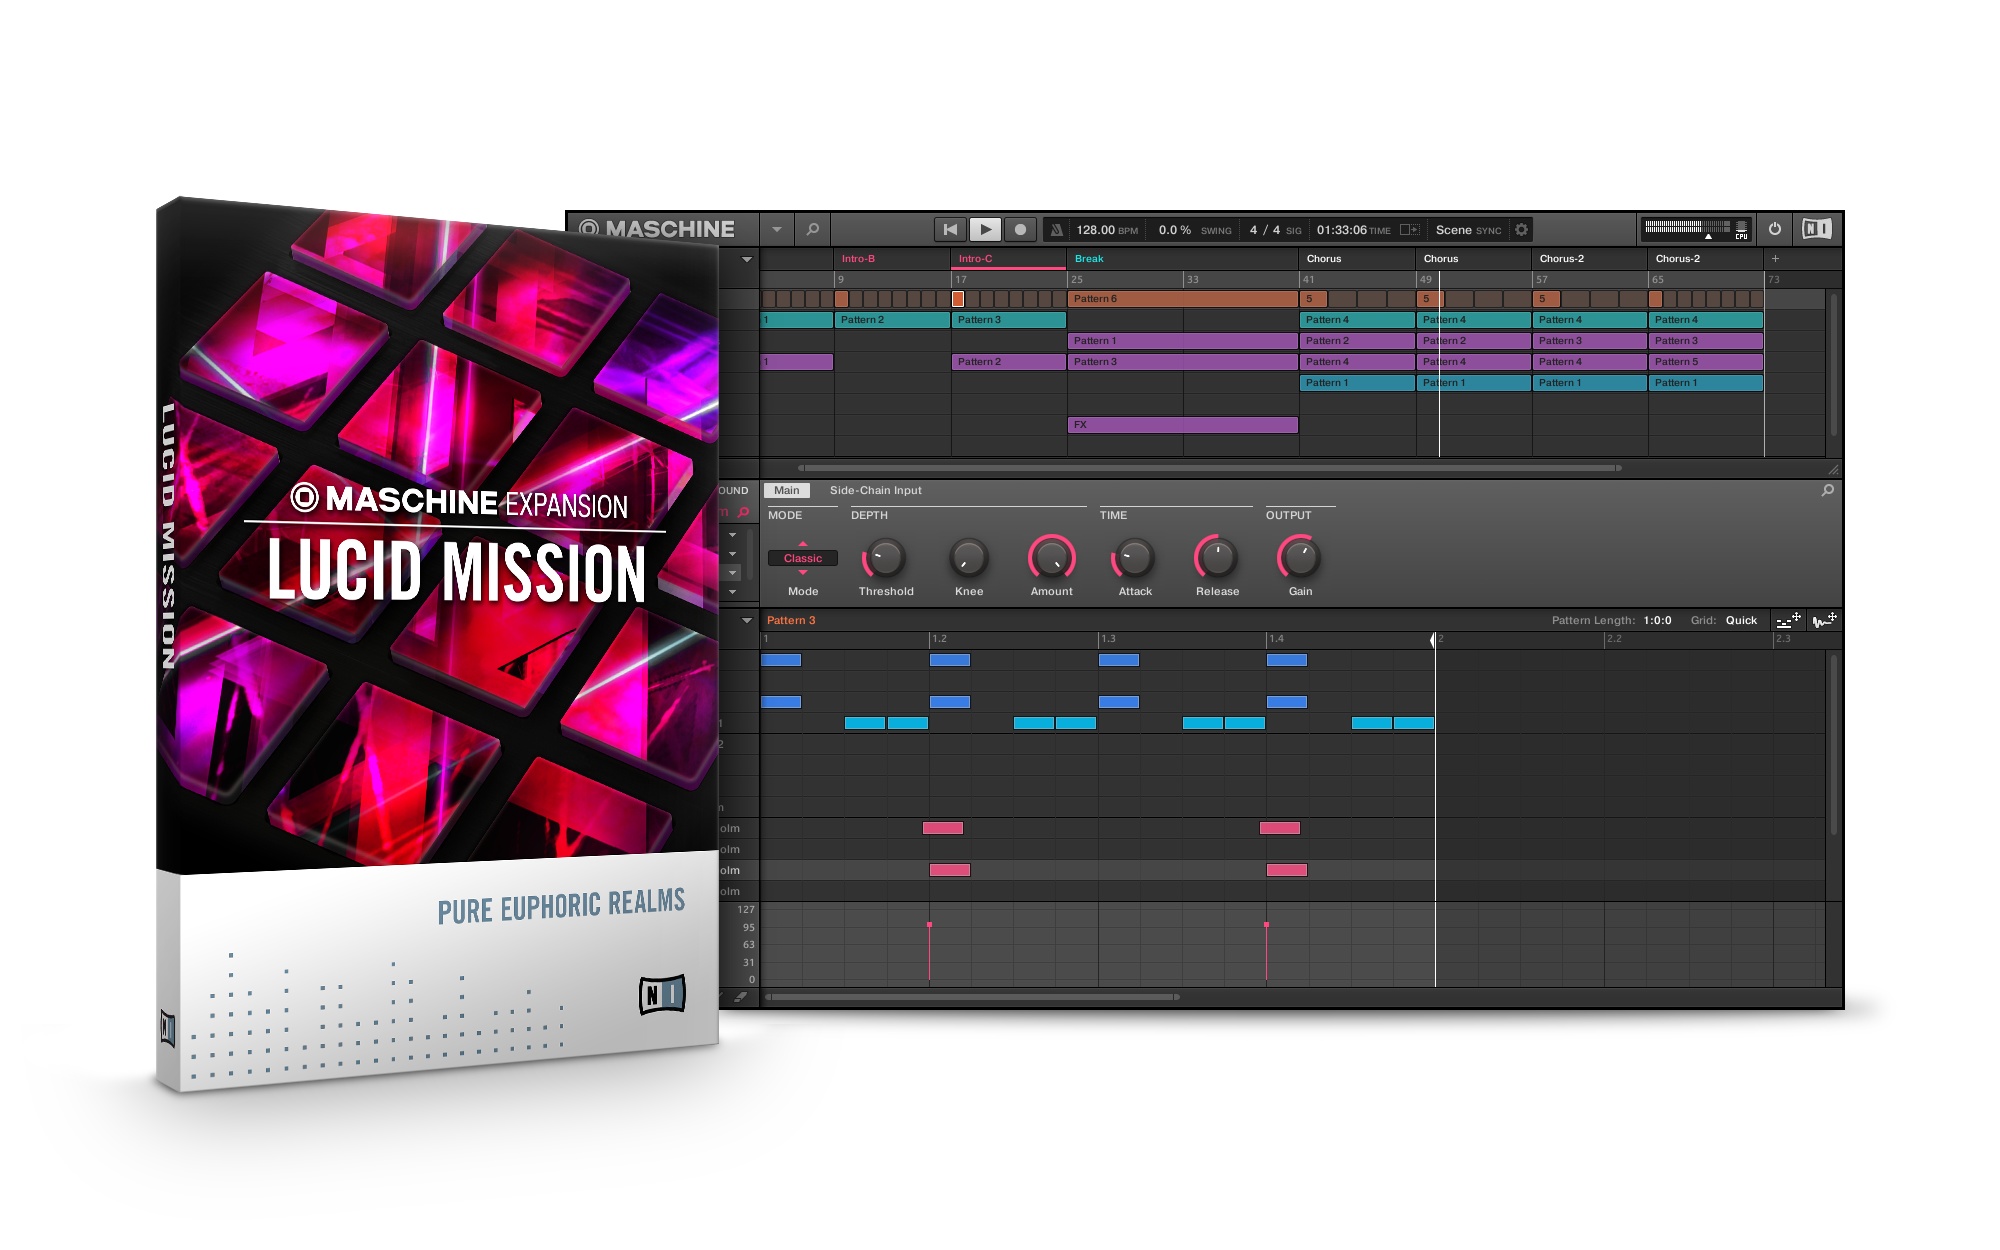Open the highlighted sound slot dropdown arrow
Image resolution: width=2000 pixels, height=1250 pixels.
pos(733,573)
